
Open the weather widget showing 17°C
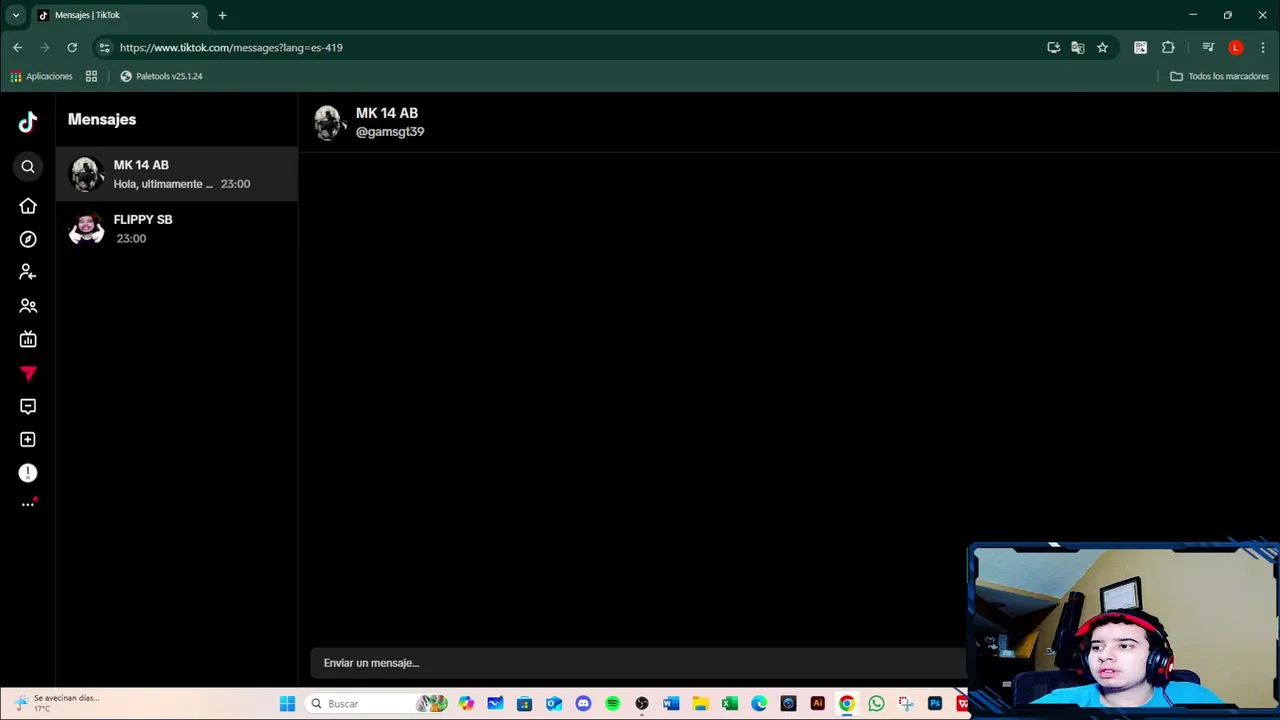[x=58, y=703]
